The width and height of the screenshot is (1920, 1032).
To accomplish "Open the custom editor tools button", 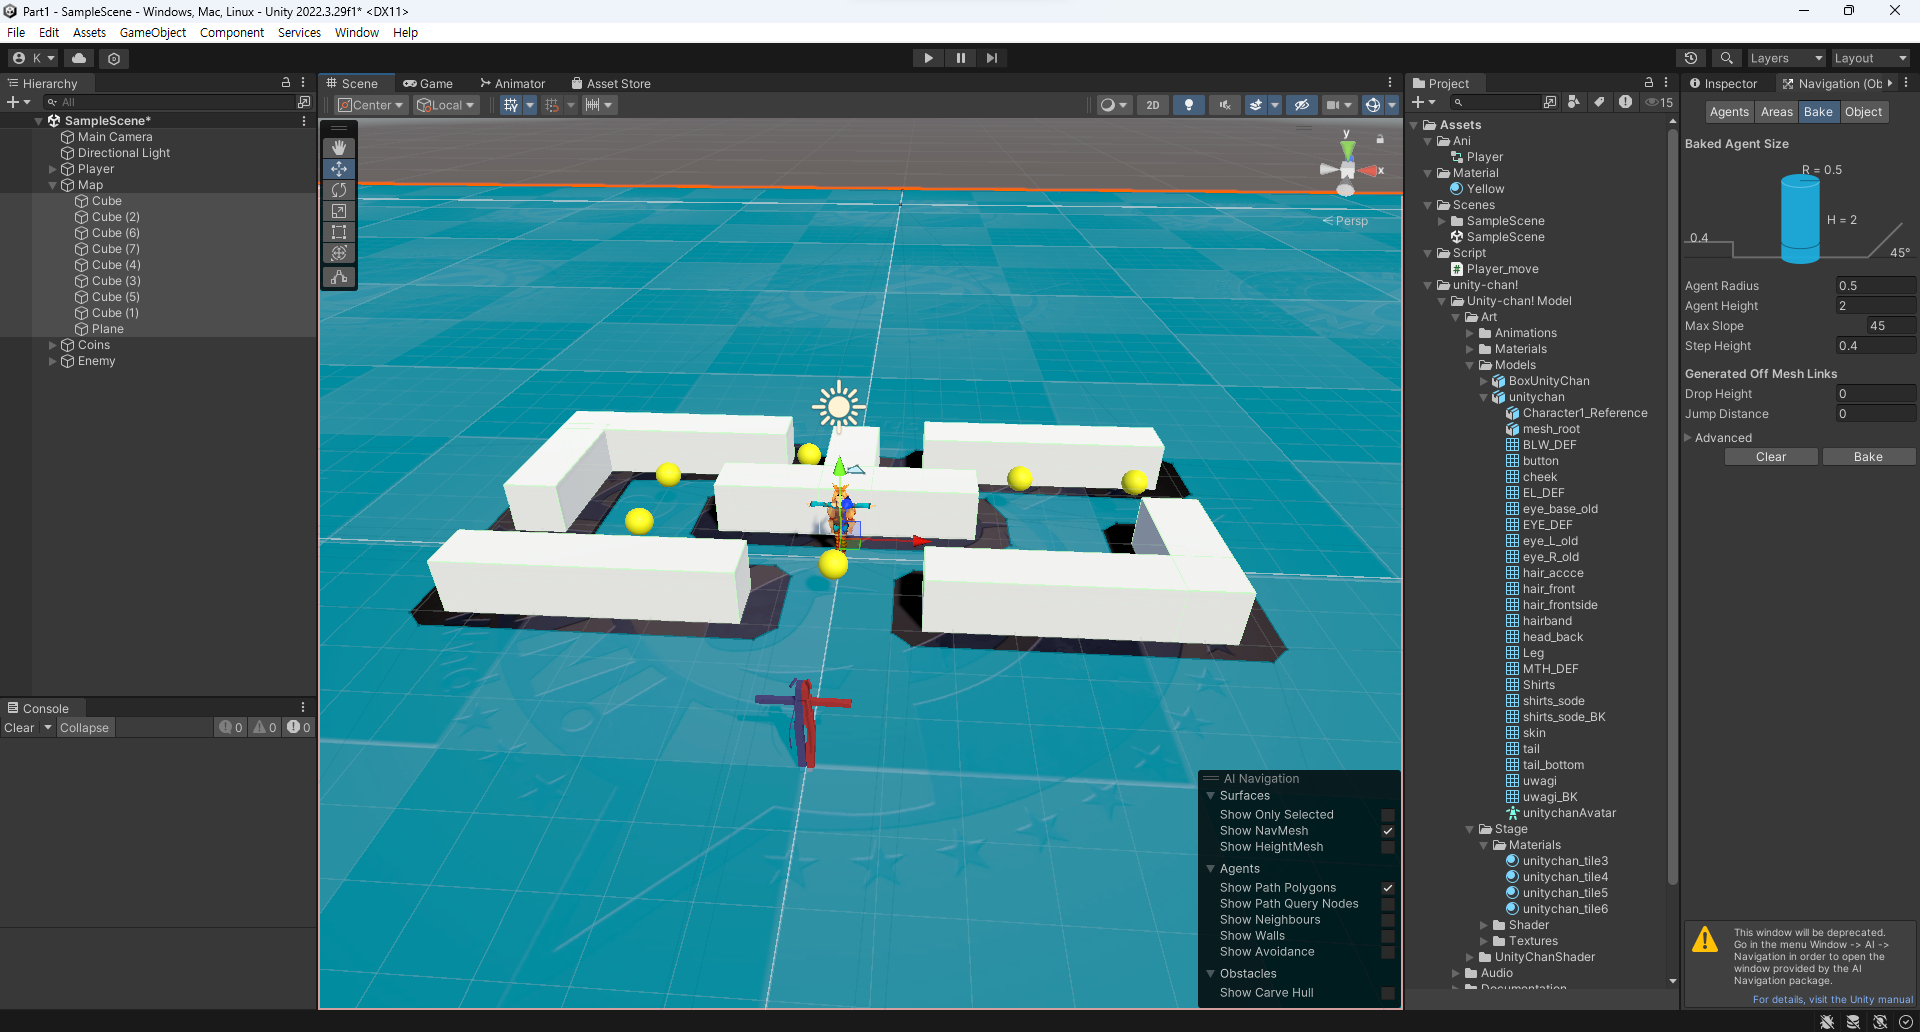I will click(x=339, y=277).
